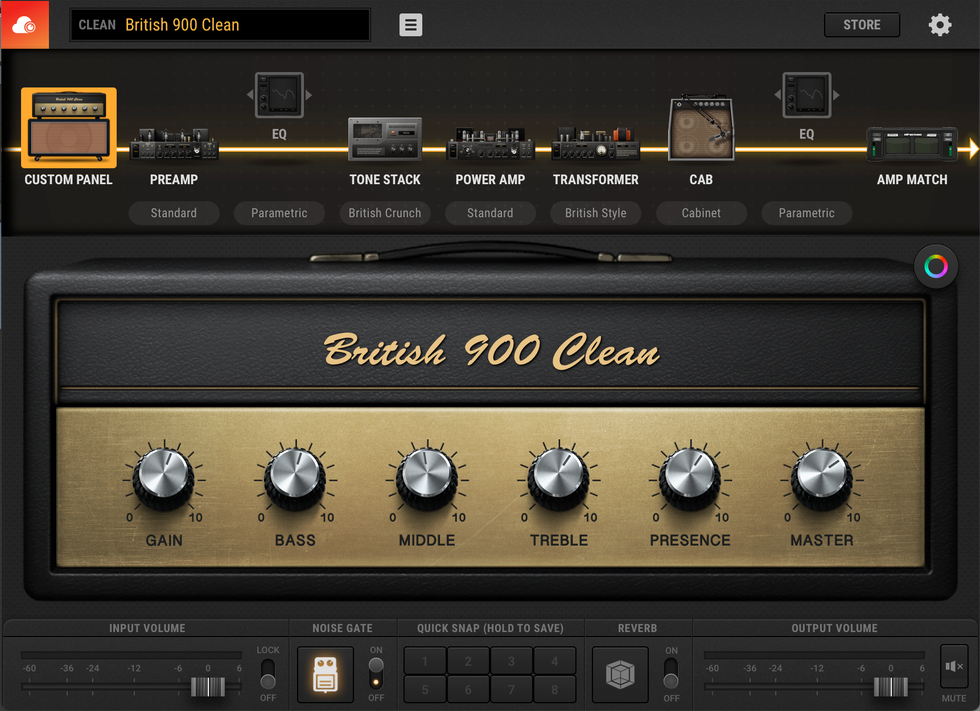Screen dimensions: 980x711
Task: Select the Transformer module icon
Action: pyautogui.click(x=596, y=143)
